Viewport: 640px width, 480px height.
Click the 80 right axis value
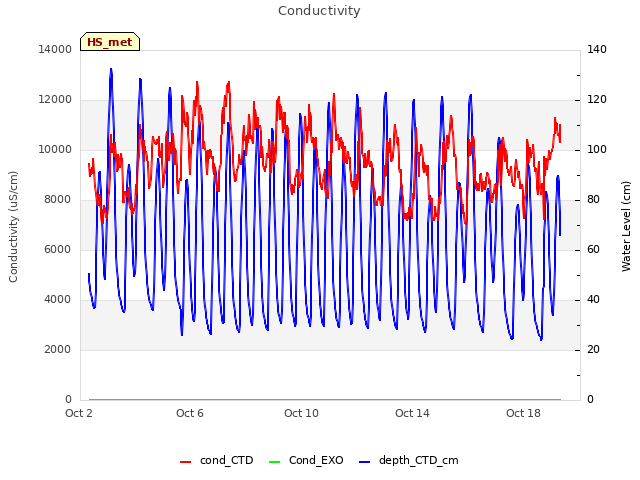[x=593, y=200]
